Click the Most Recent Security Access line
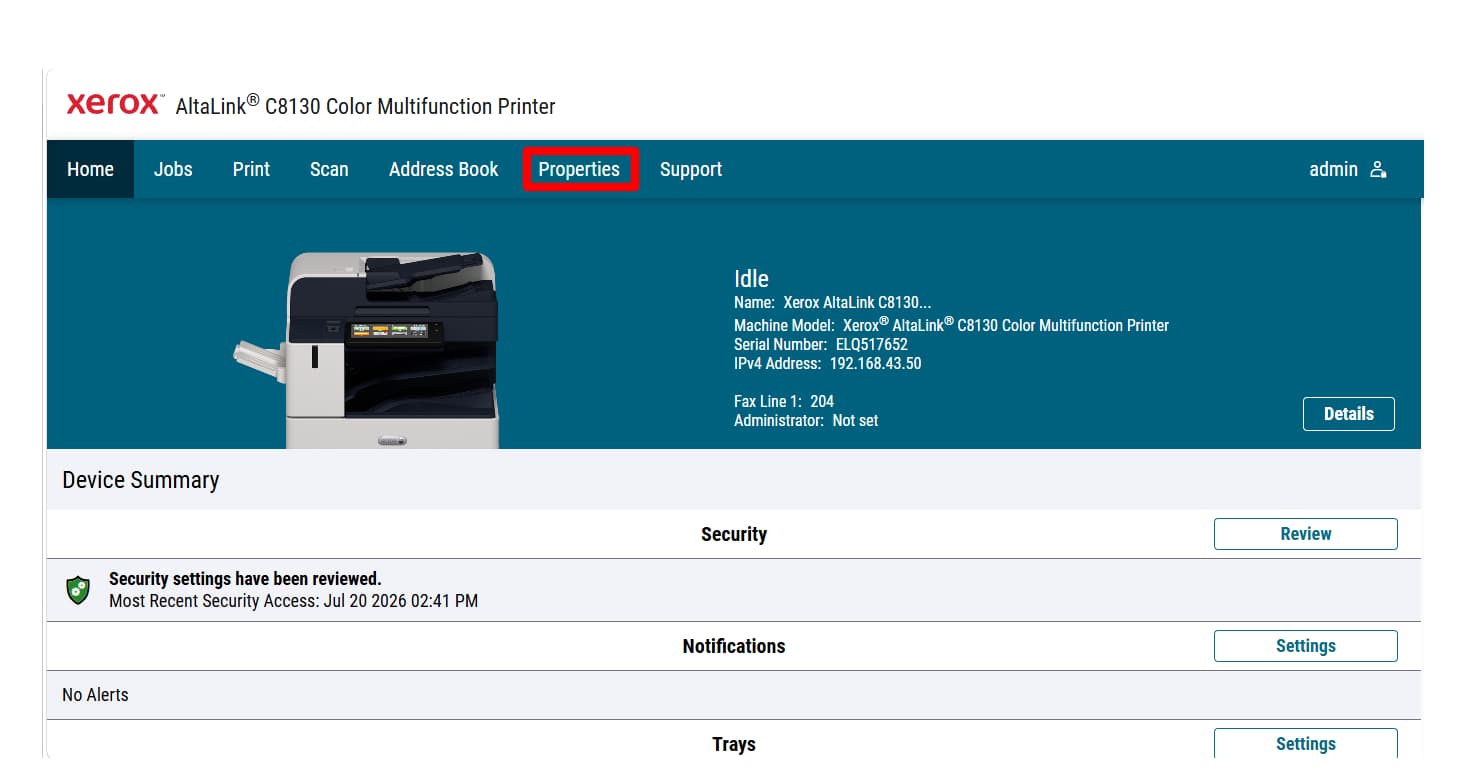 (x=293, y=601)
